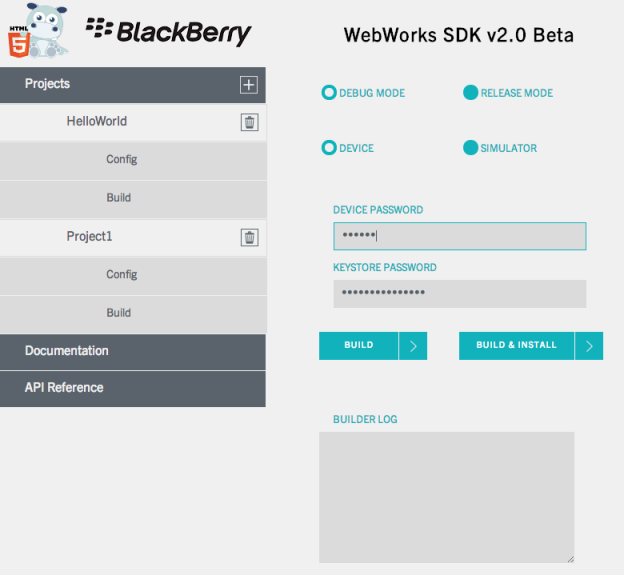This screenshot has height=575, width=624.
Task: Select the Debug Mode radio button
Action: pos(329,92)
